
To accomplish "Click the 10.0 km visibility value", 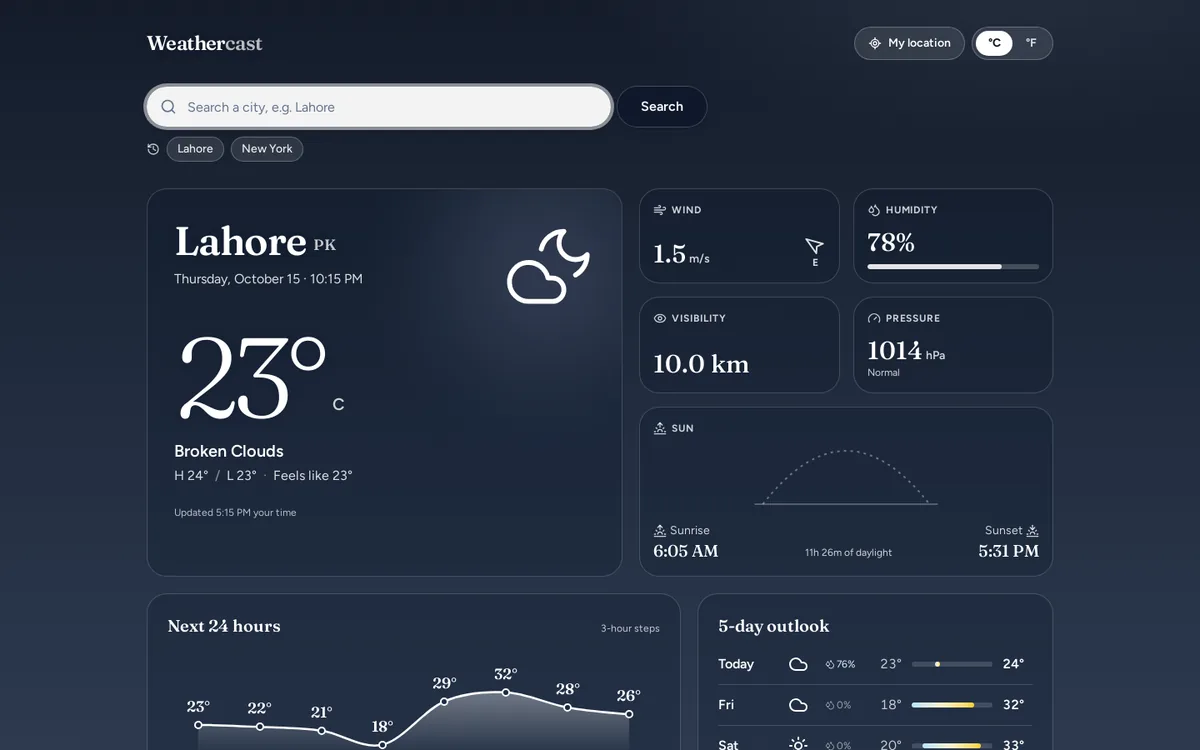I will point(701,364).
